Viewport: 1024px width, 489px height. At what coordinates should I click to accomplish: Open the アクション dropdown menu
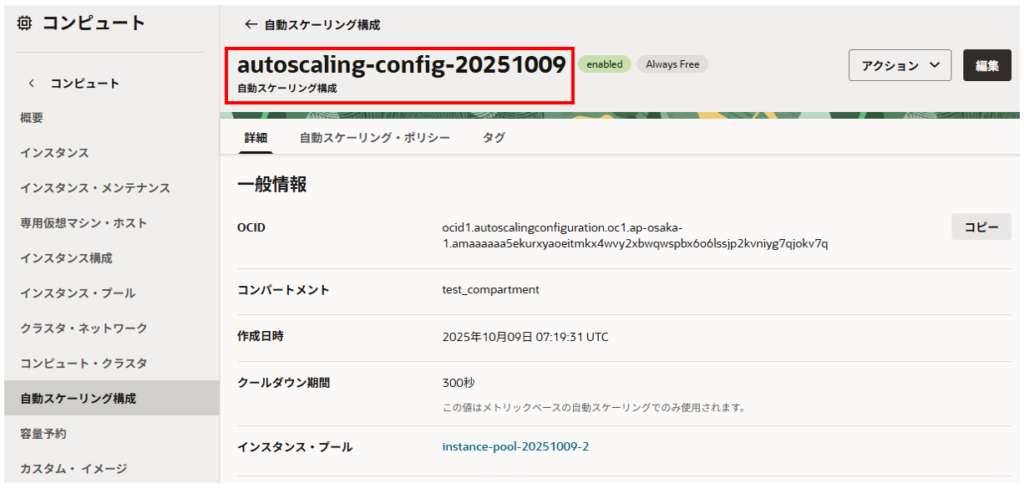[899, 65]
